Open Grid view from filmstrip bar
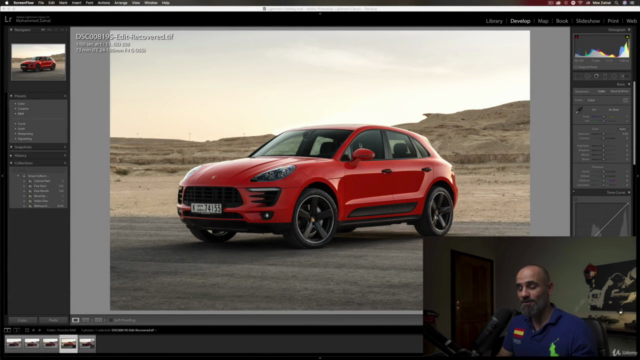640x360 pixels. click(x=27, y=330)
